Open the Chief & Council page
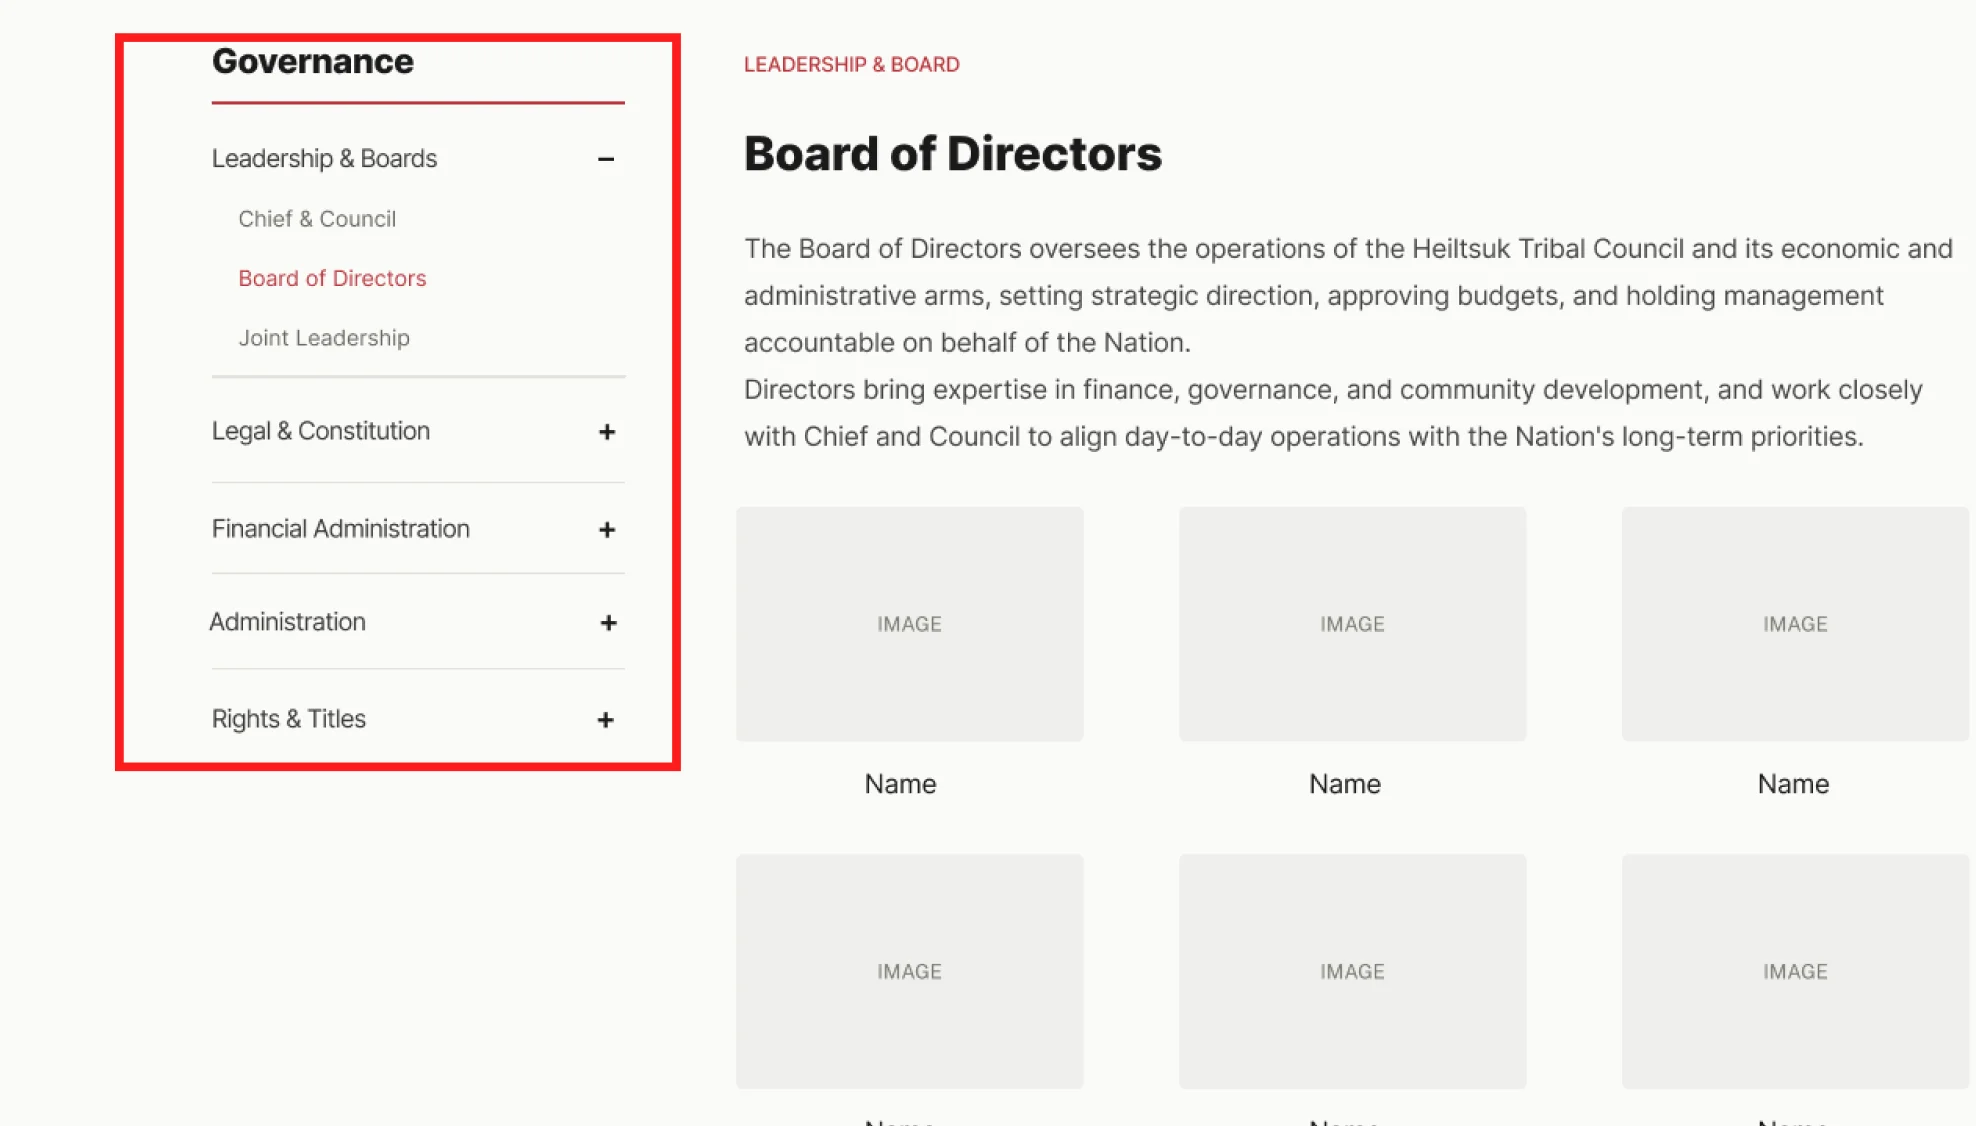Image resolution: width=1976 pixels, height=1126 pixels. tap(317, 219)
